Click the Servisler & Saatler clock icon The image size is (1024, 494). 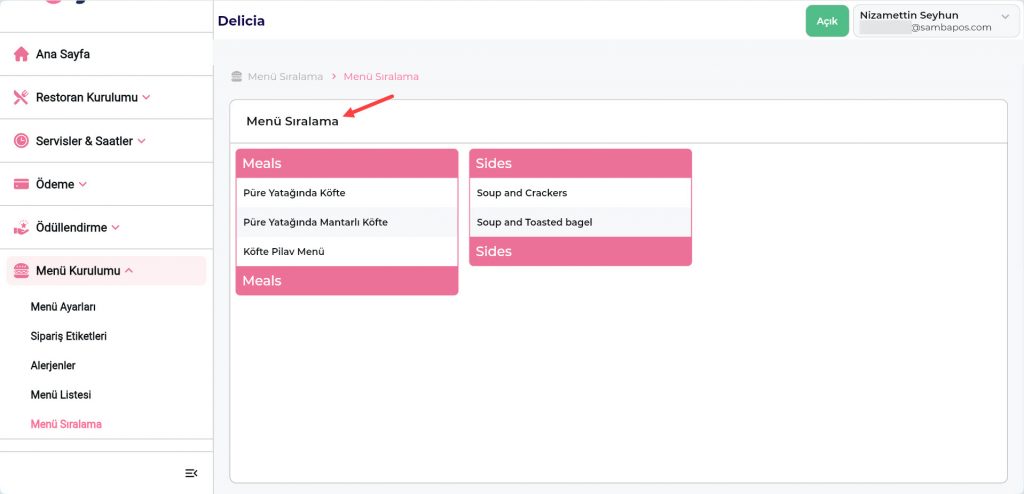21,141
